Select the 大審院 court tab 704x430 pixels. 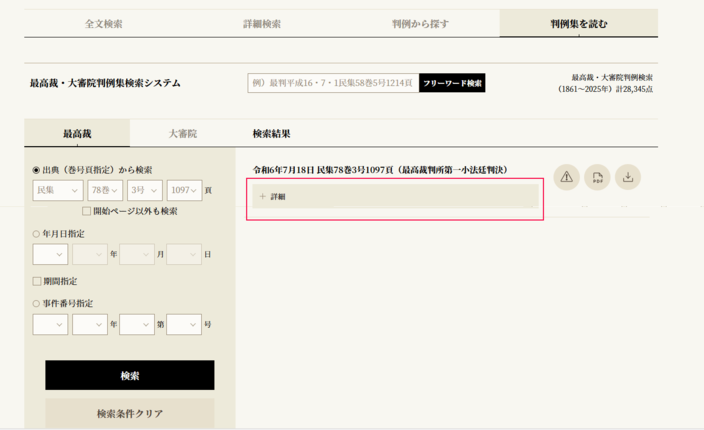tap(182, 133)
